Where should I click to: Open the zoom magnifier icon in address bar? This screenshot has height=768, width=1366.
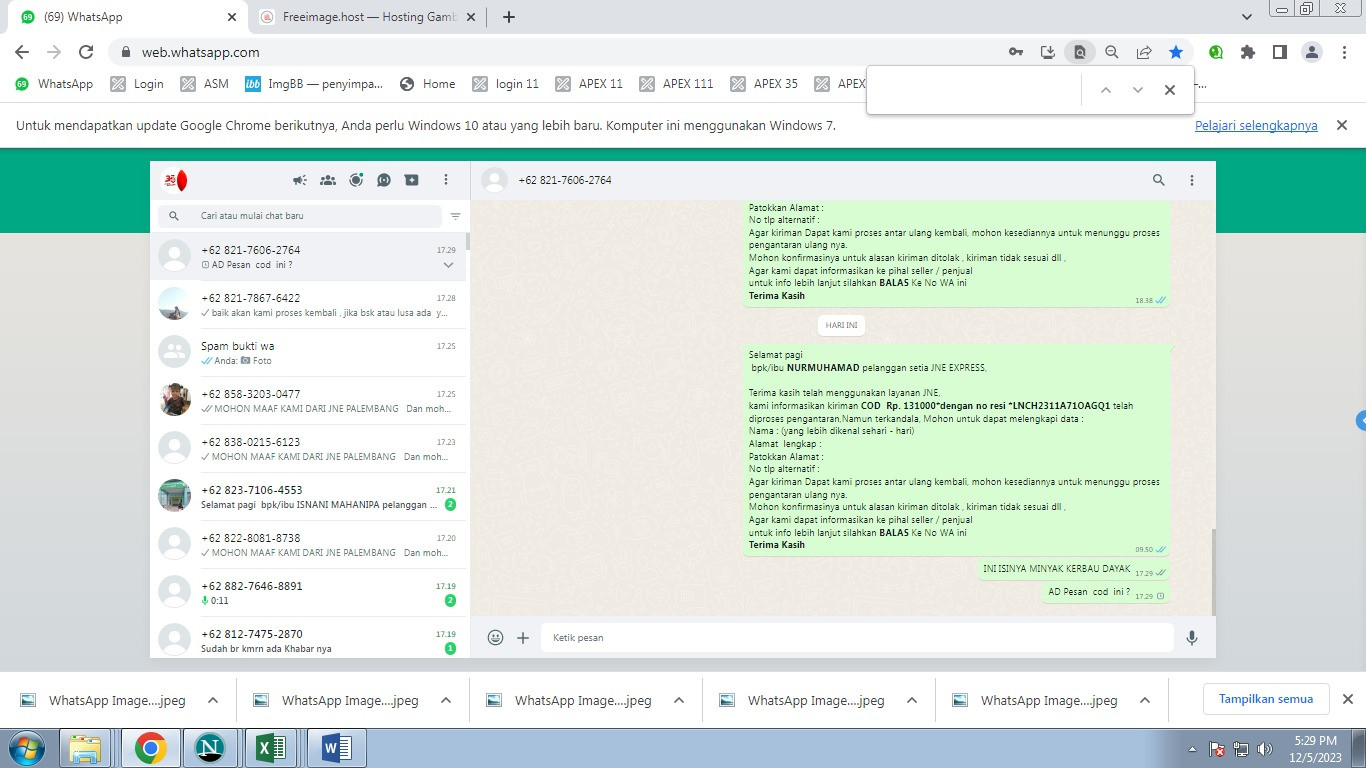pyautogui.click(x=1112, y=52)
